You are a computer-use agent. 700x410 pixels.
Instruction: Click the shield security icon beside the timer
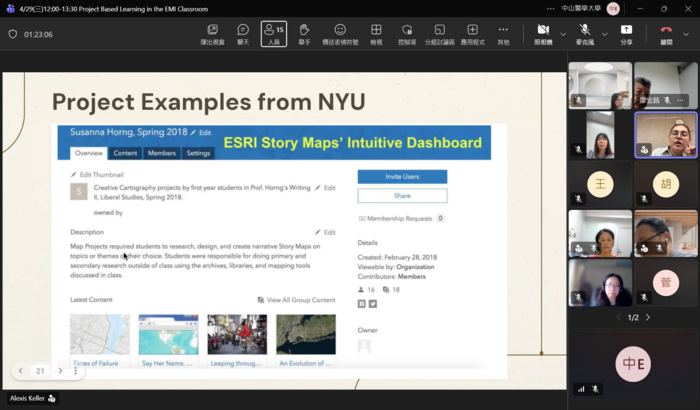pyautogui.click(x=13, y=34)
